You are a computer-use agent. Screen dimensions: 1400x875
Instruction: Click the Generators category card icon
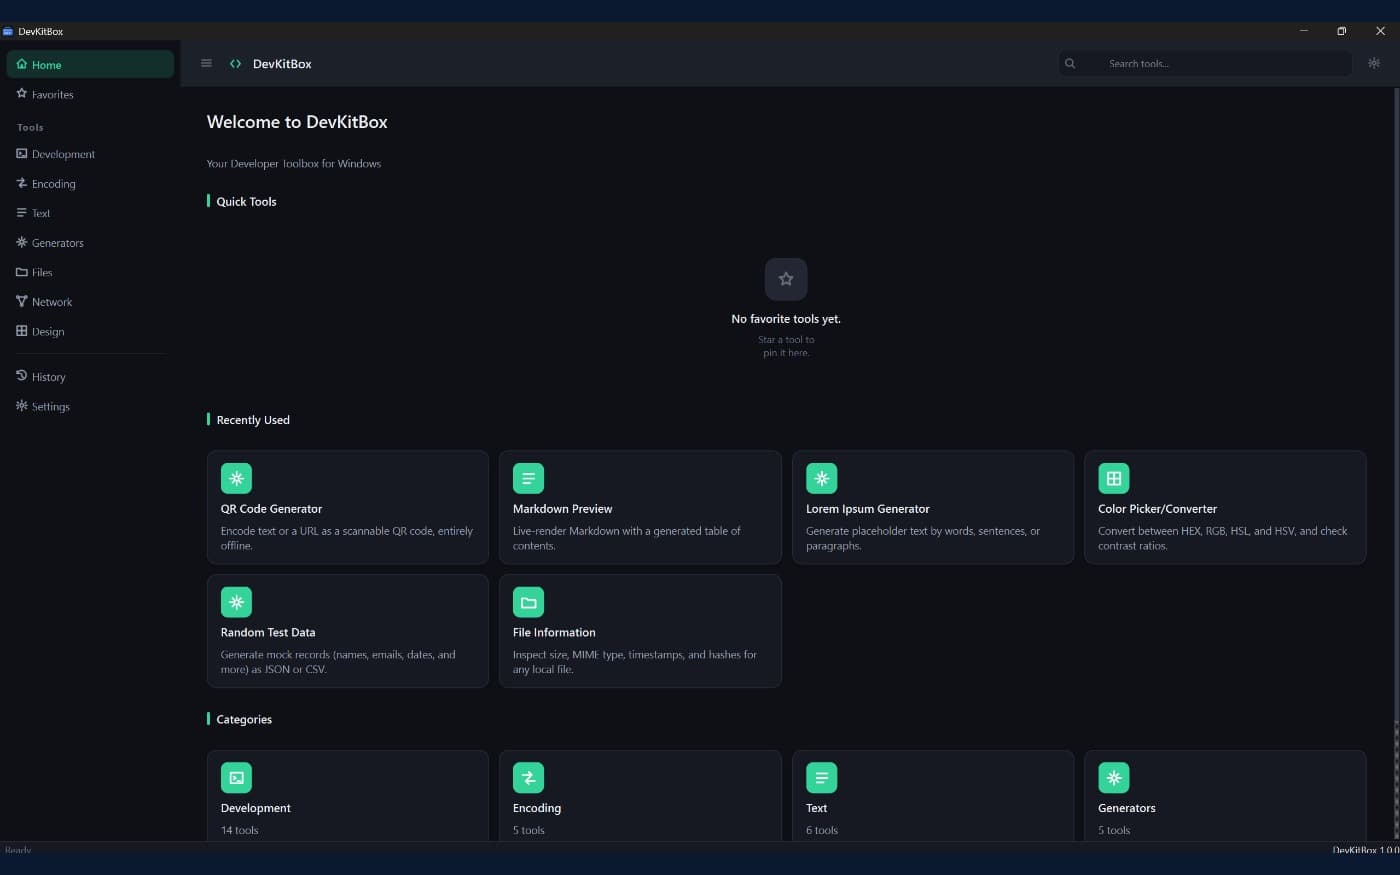click(1113, 777)
